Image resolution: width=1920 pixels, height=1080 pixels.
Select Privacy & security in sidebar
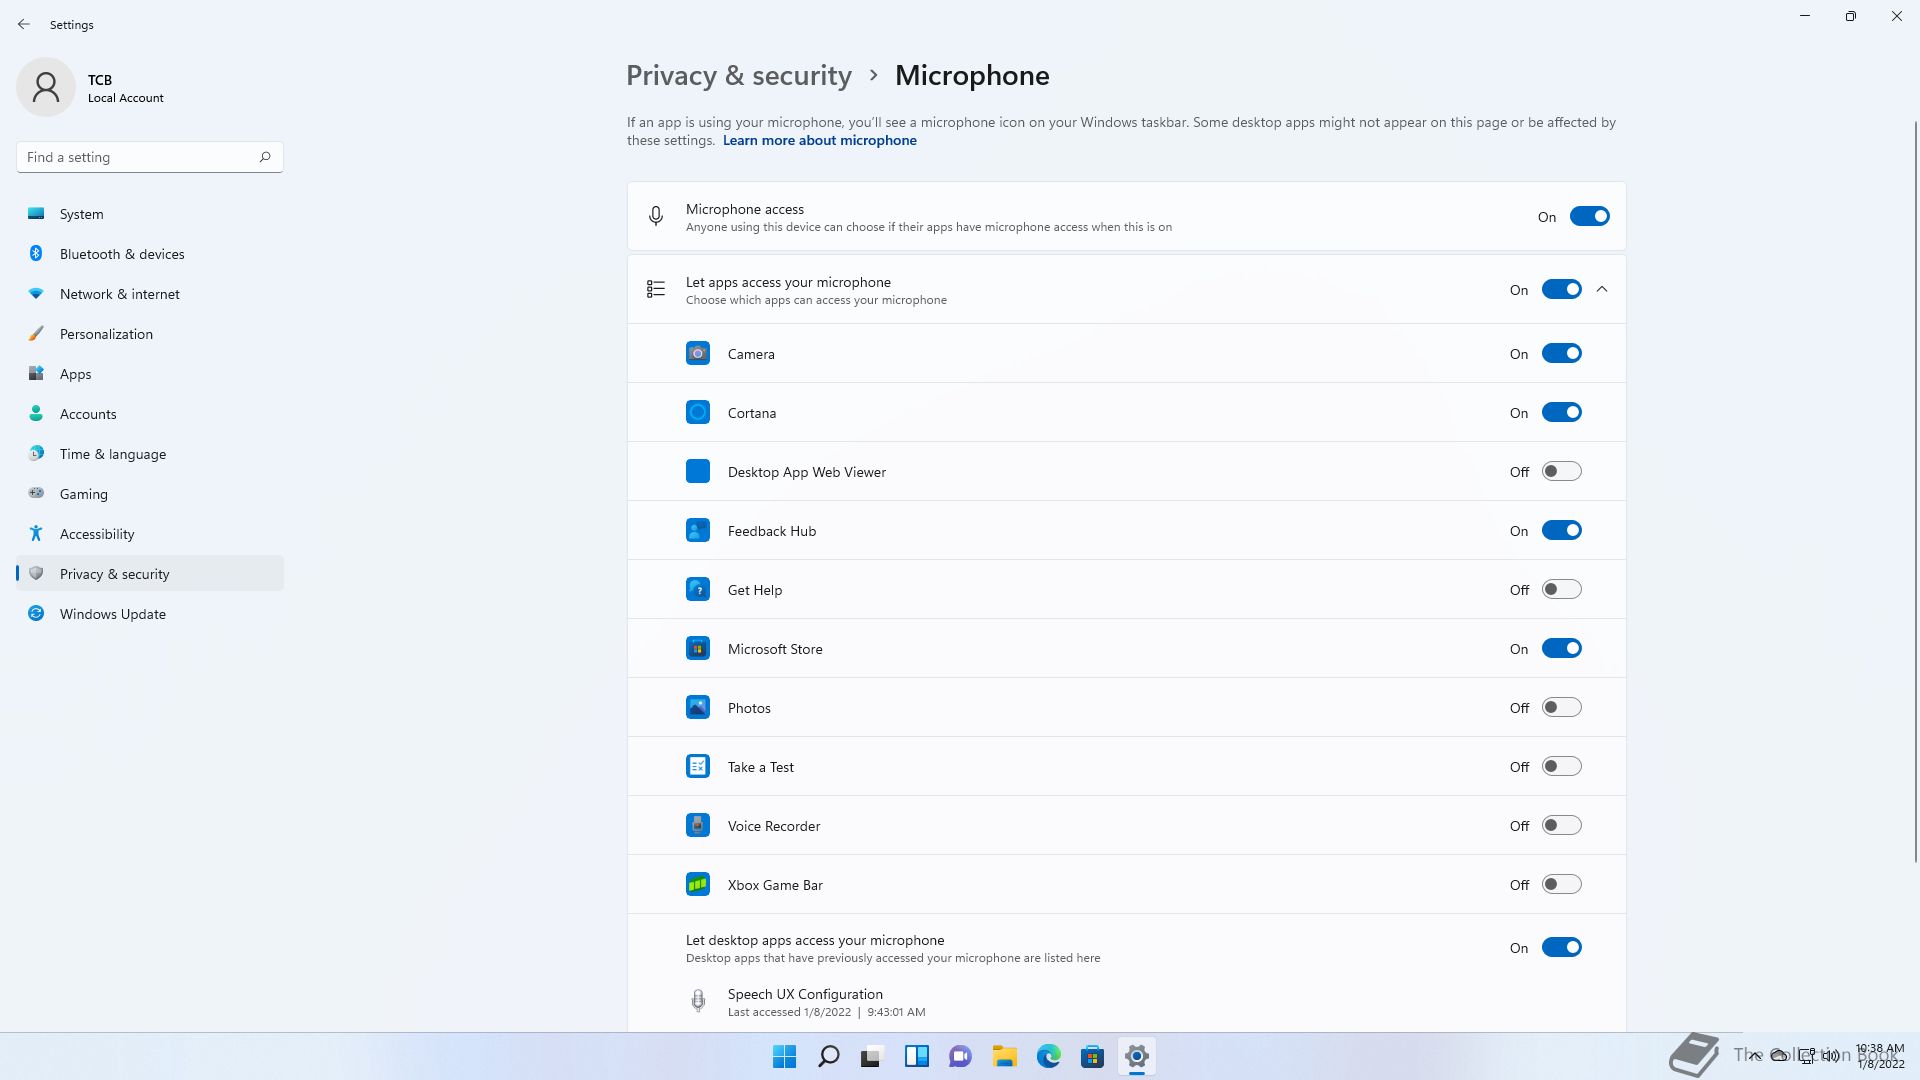pos(150,574)
